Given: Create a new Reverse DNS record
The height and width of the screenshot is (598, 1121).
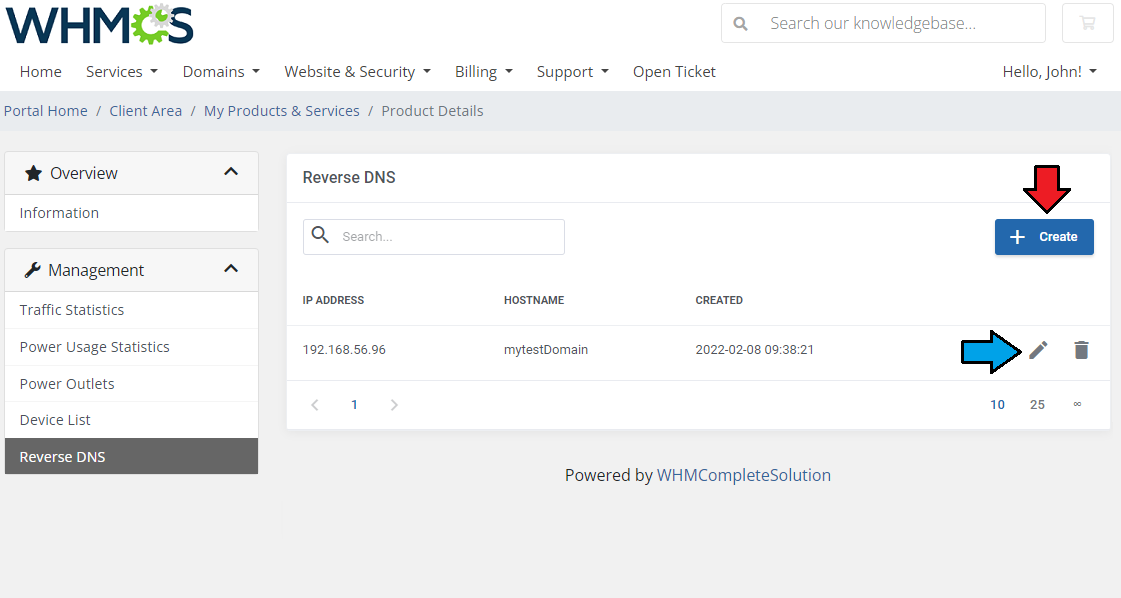Looking at the screenshot, I should pos(1044,237).
